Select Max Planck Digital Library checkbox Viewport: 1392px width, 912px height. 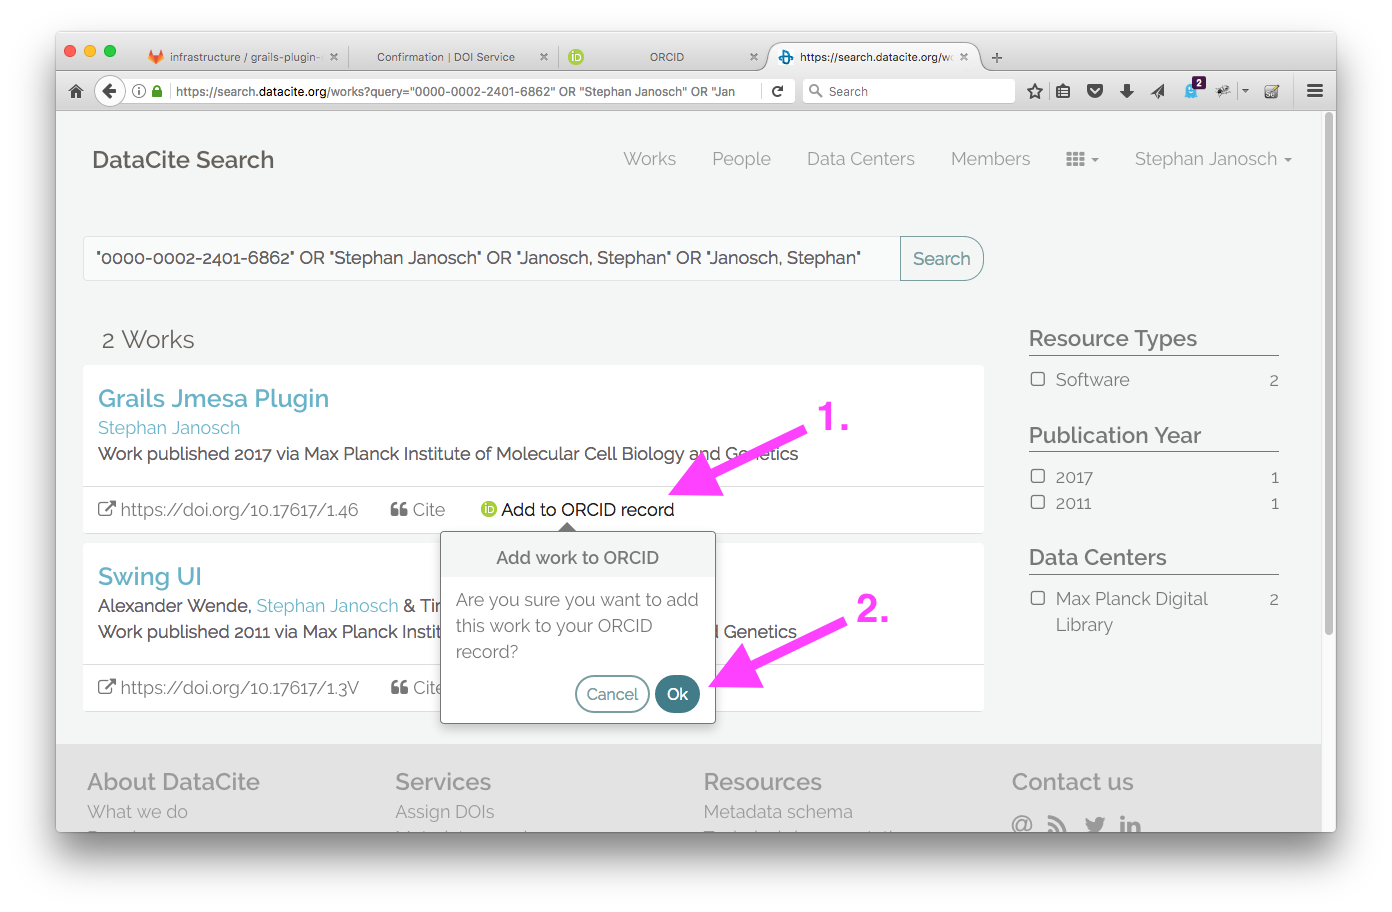click(1038, 598)
